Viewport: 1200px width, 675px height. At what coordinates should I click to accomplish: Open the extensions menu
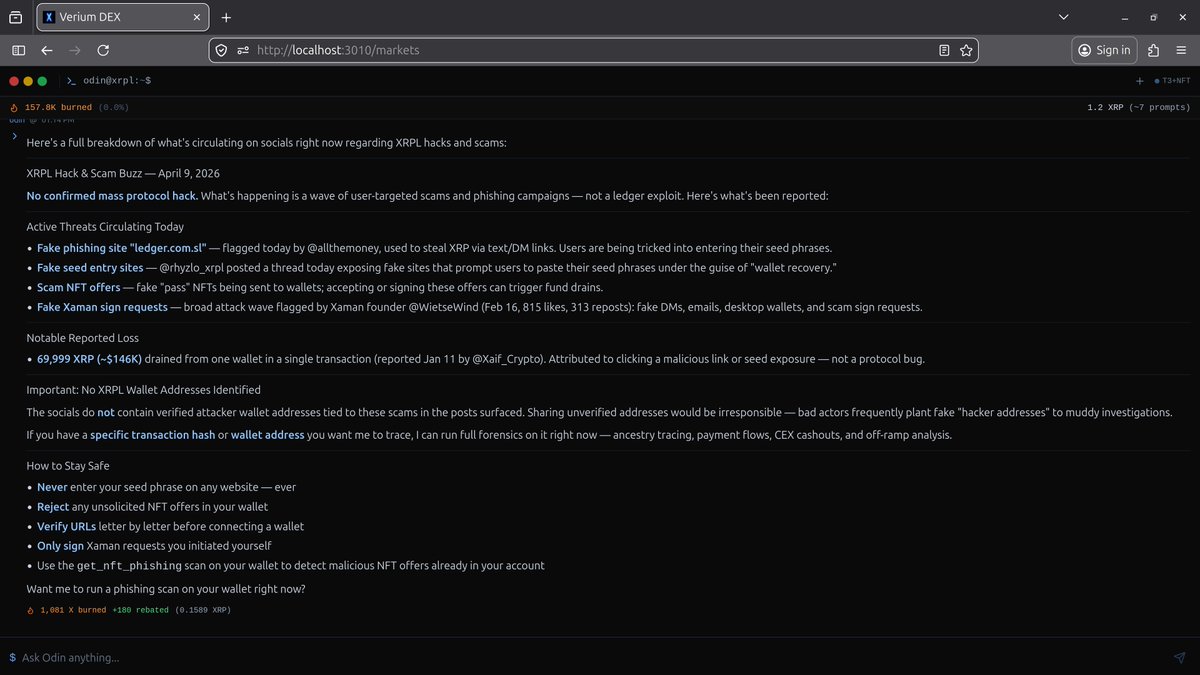point(1154,50)
